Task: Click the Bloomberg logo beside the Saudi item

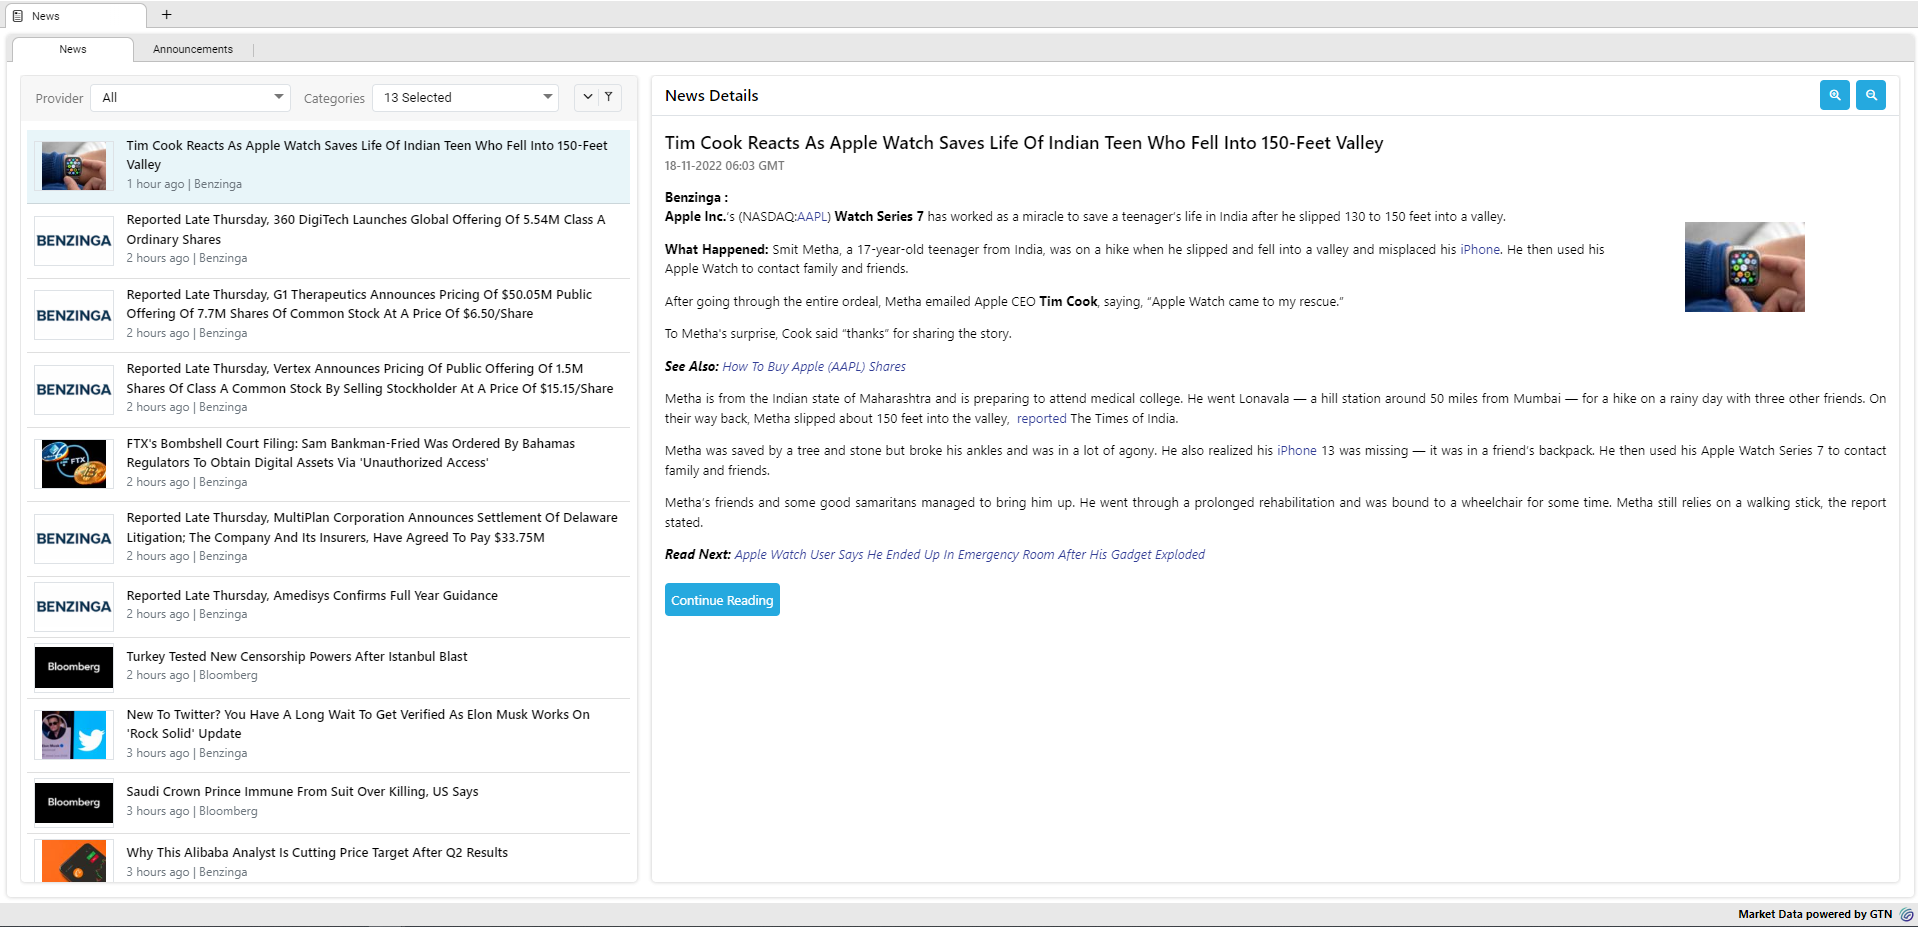Action: coord(74,803)
